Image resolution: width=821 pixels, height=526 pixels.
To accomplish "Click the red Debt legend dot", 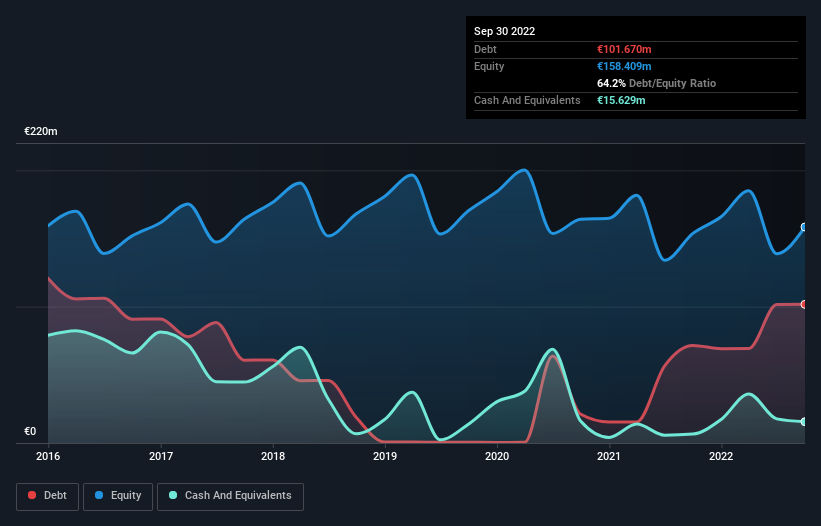I will [x=32, y=495].
